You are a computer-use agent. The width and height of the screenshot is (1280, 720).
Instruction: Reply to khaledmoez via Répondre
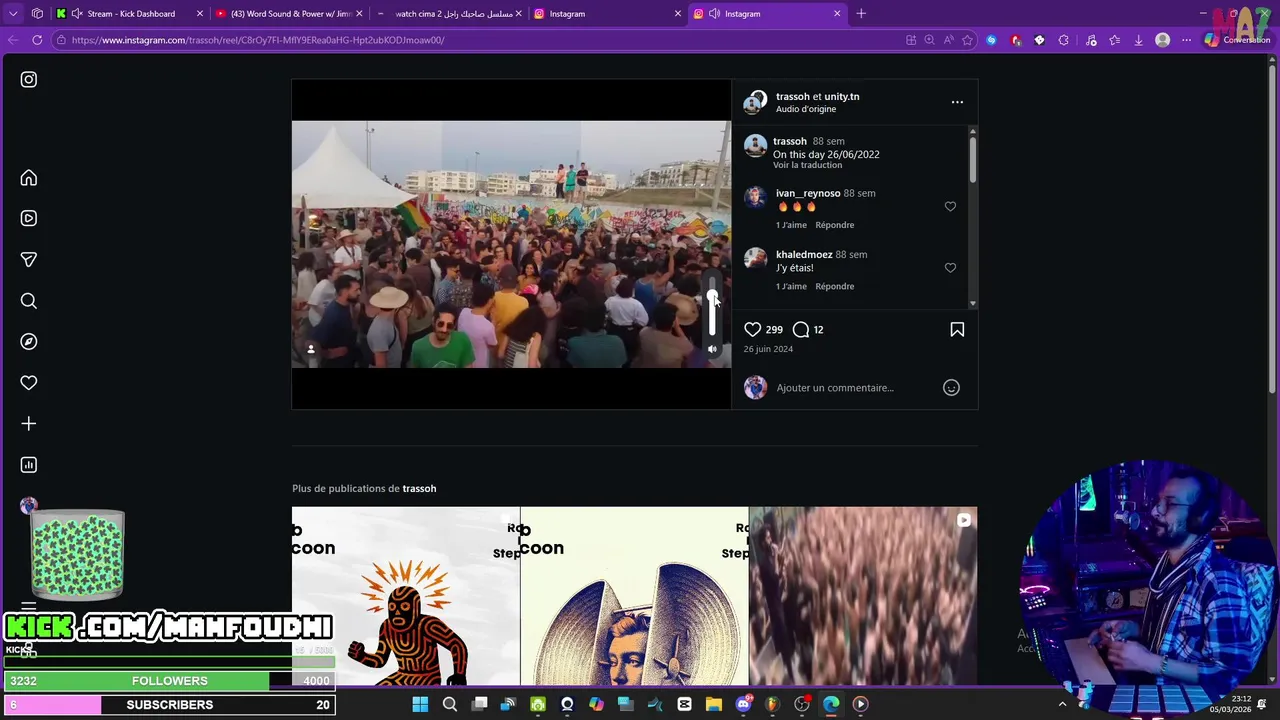point(834,286)
